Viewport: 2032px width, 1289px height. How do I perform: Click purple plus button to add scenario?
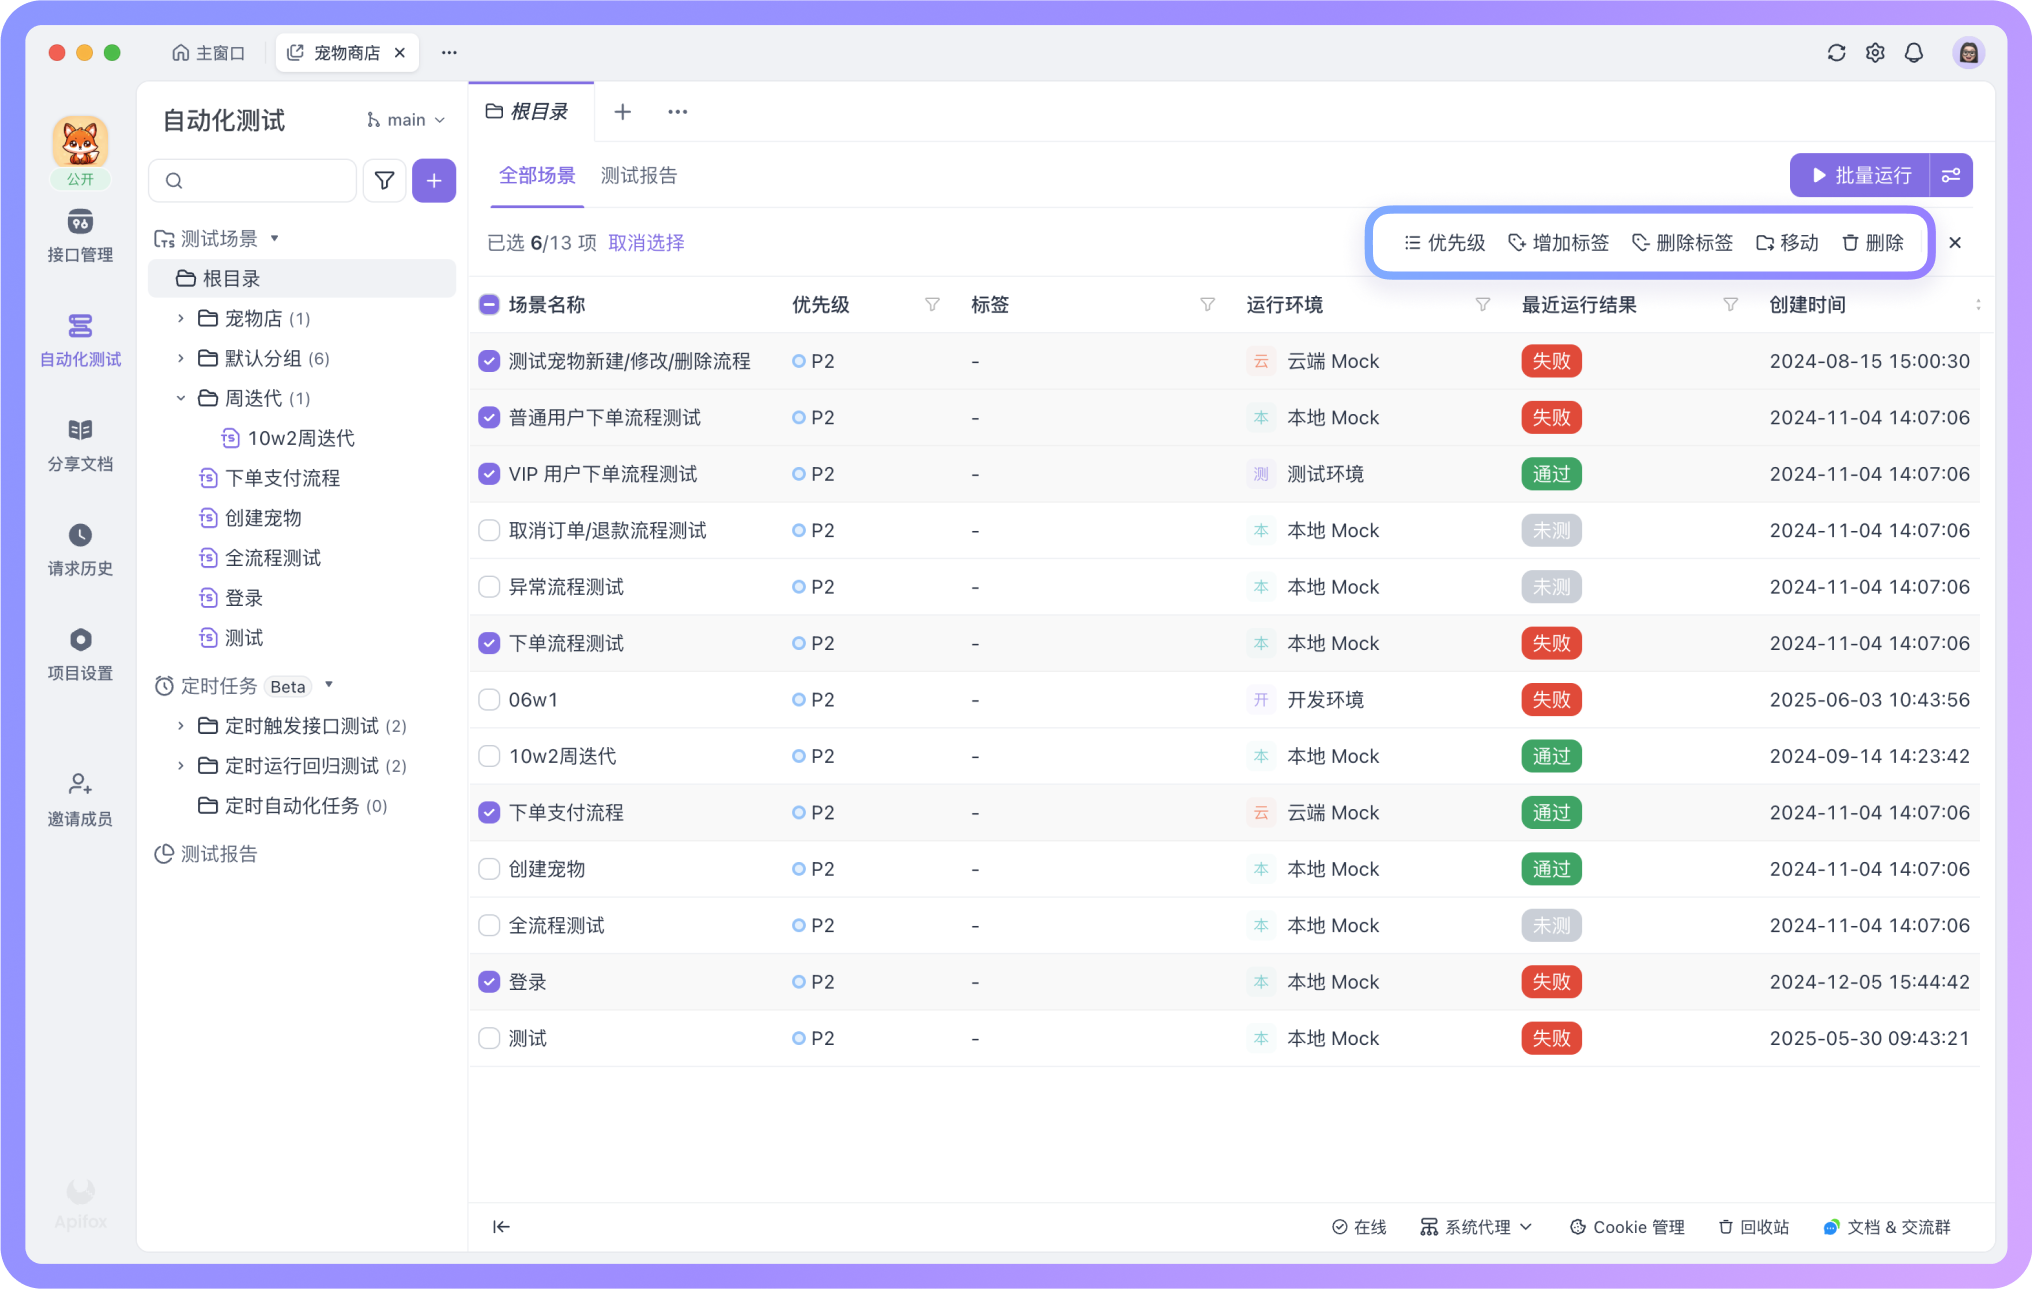pyautogui.click(x=434, y=181)
